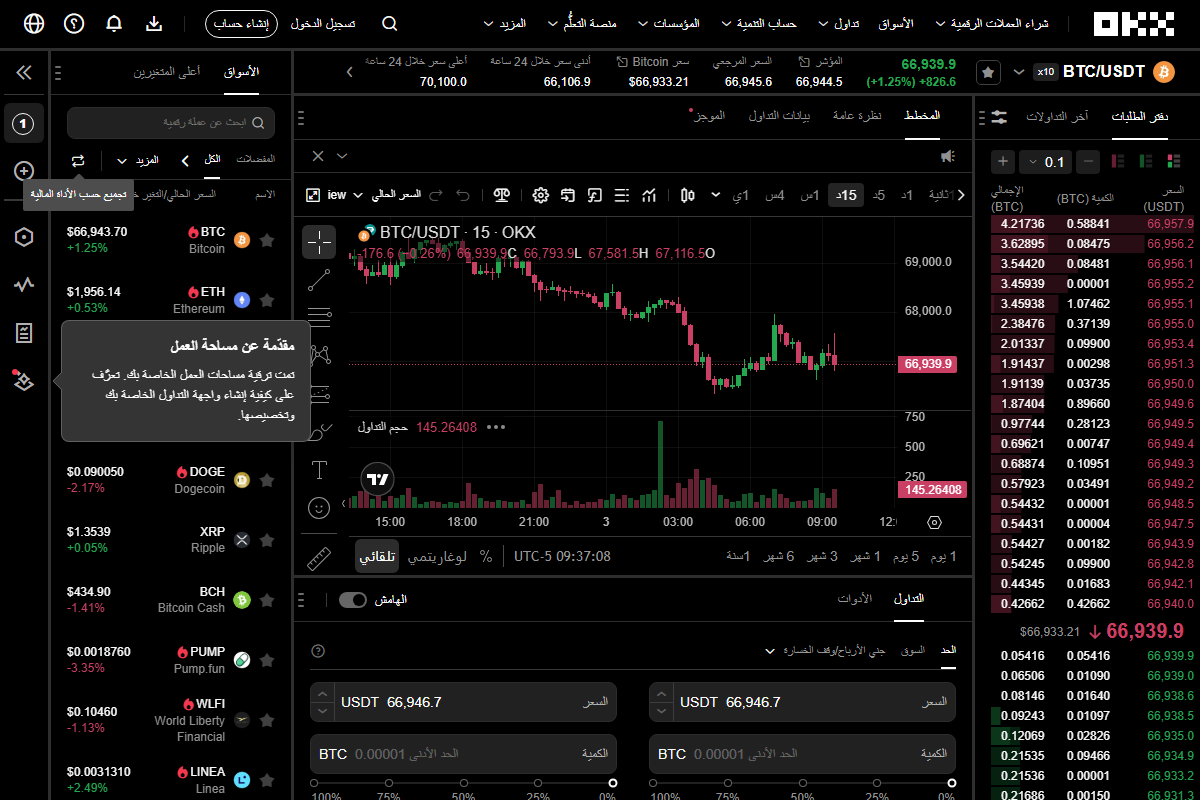
Task: Toggle logarithmic scale on the chart
Action: coord(438,556)
